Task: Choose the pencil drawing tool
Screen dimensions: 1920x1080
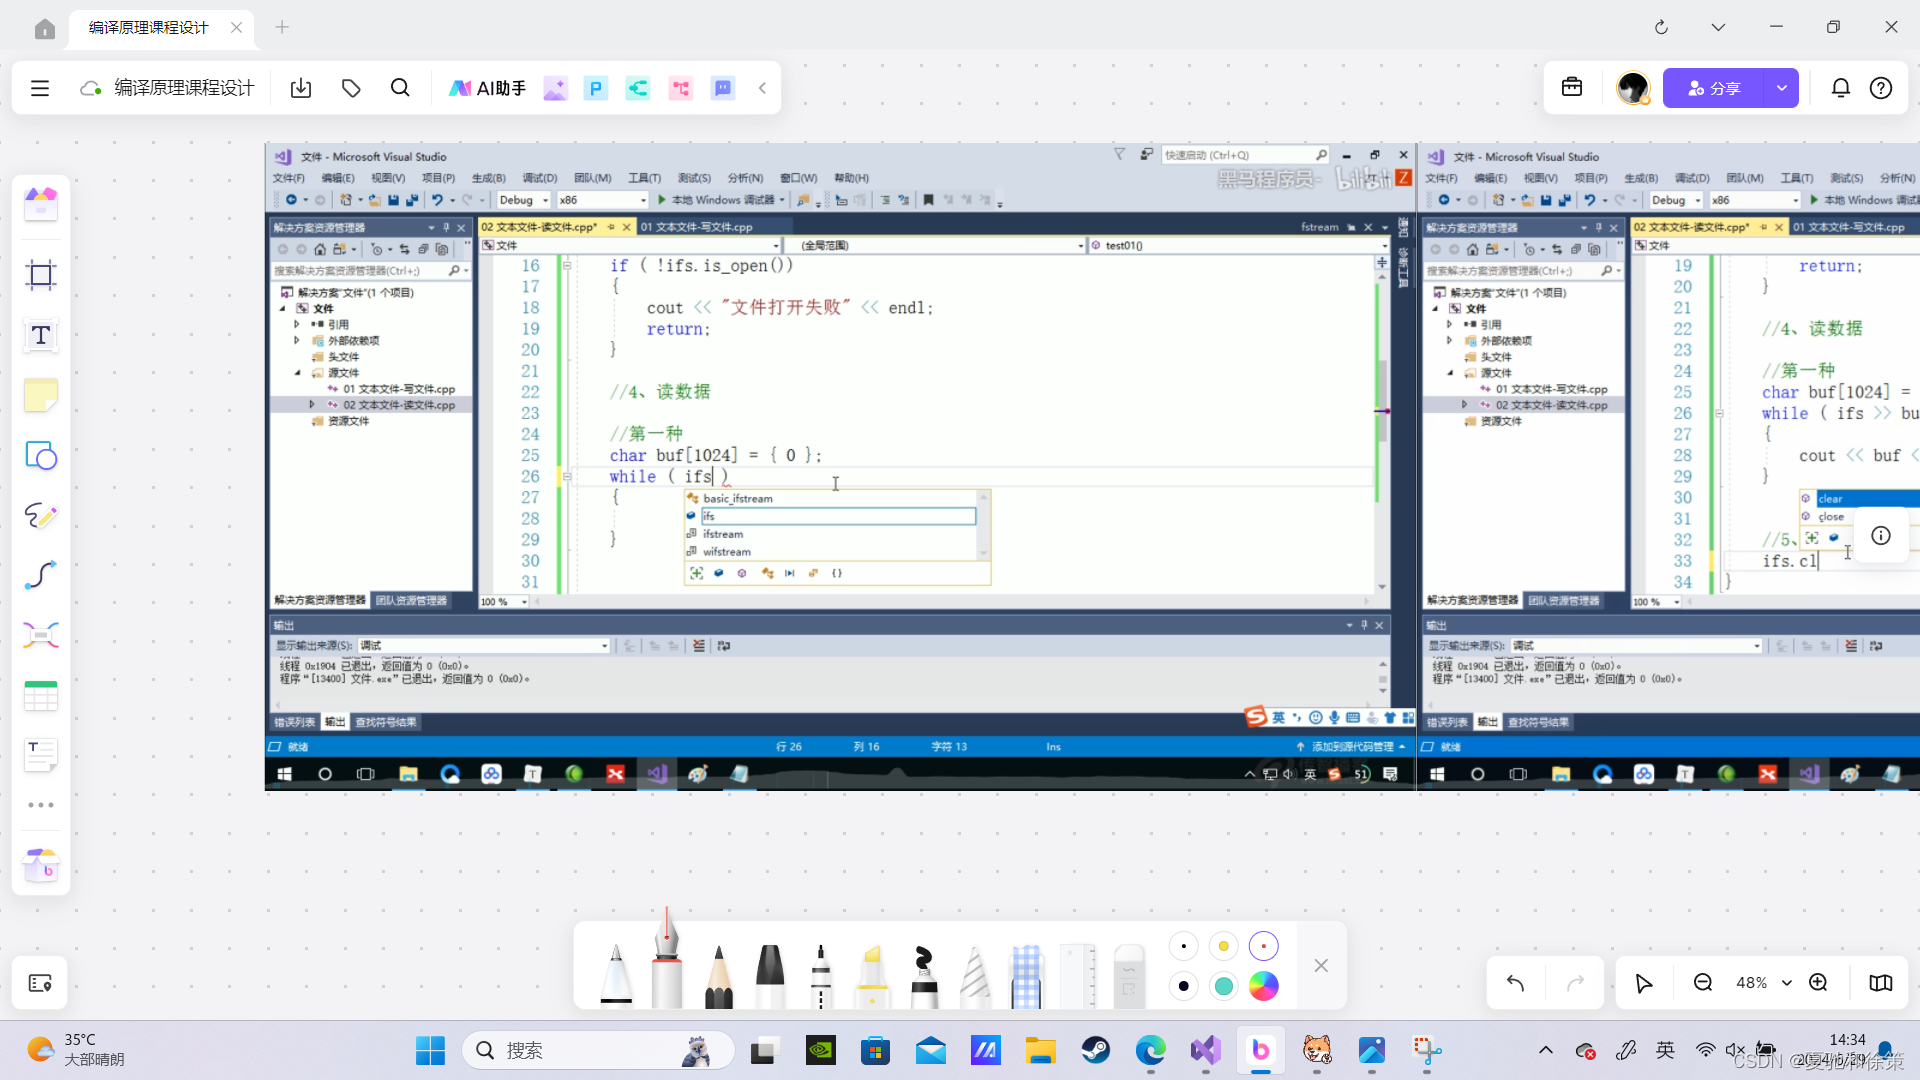Action: pos(718,977)
